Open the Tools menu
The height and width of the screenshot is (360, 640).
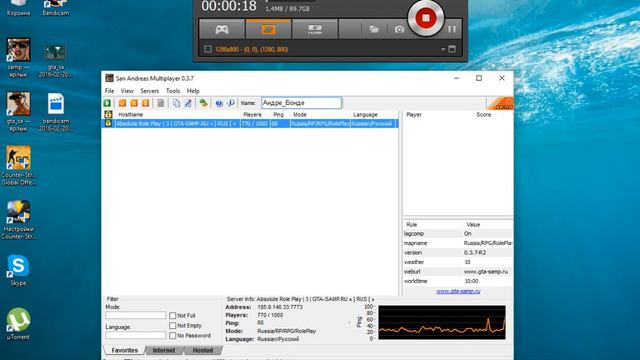coord(173,91)
